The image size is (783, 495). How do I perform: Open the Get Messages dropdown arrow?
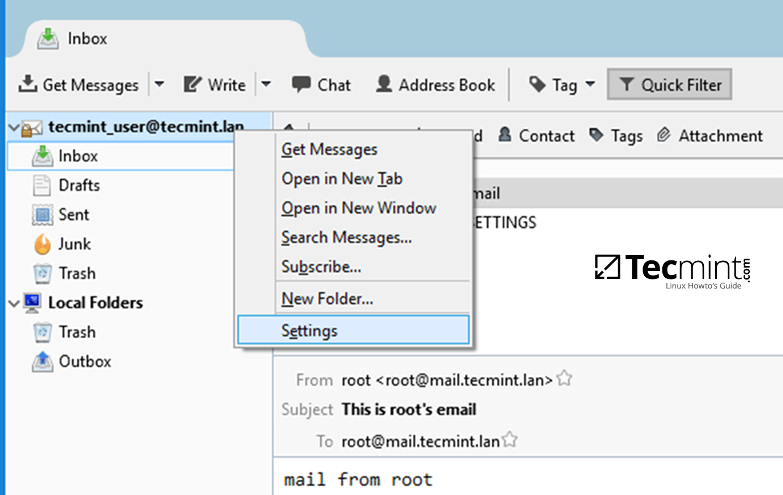coord(159,84)
